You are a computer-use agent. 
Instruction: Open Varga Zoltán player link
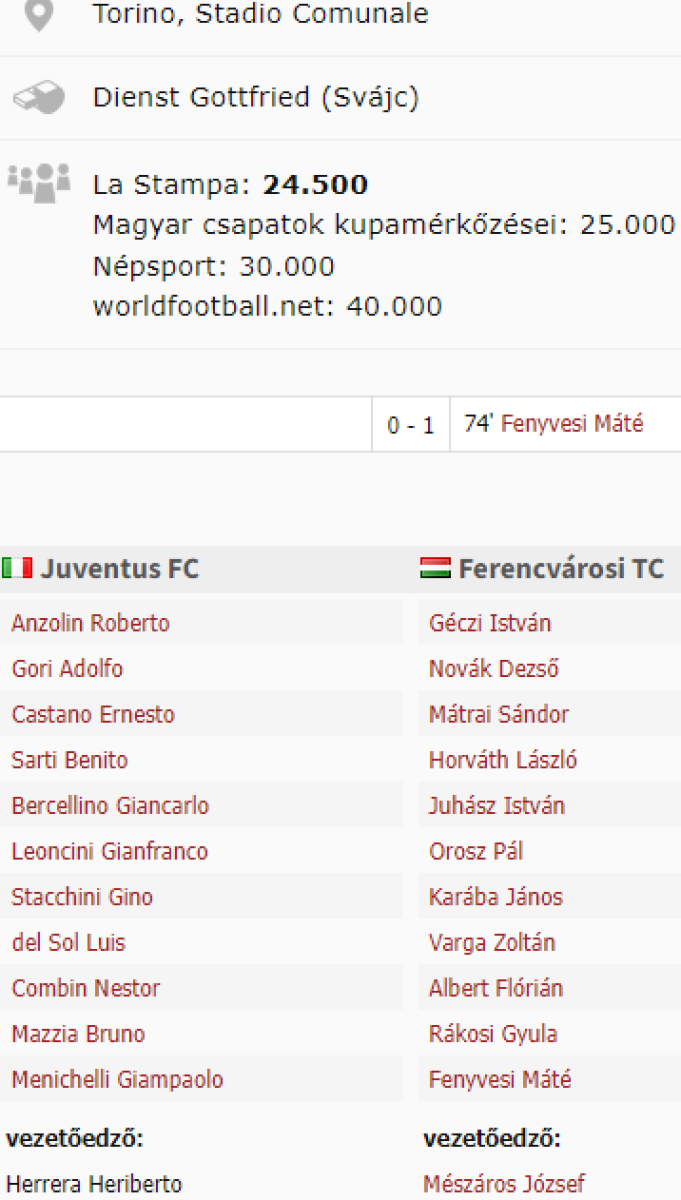(x=492, y=942)
